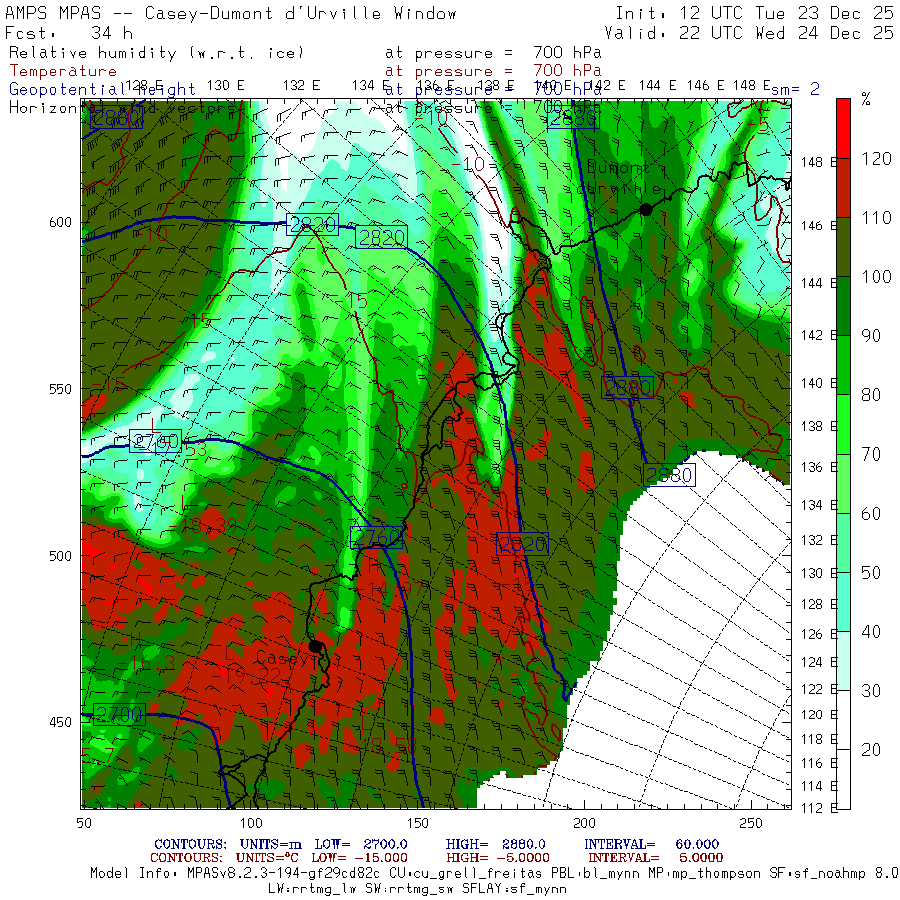The width and height of the screenshot is (900, 900).
Task: Select the olive 100% colorbar segment
Action: pyautogui.click(x=843, y=247)
